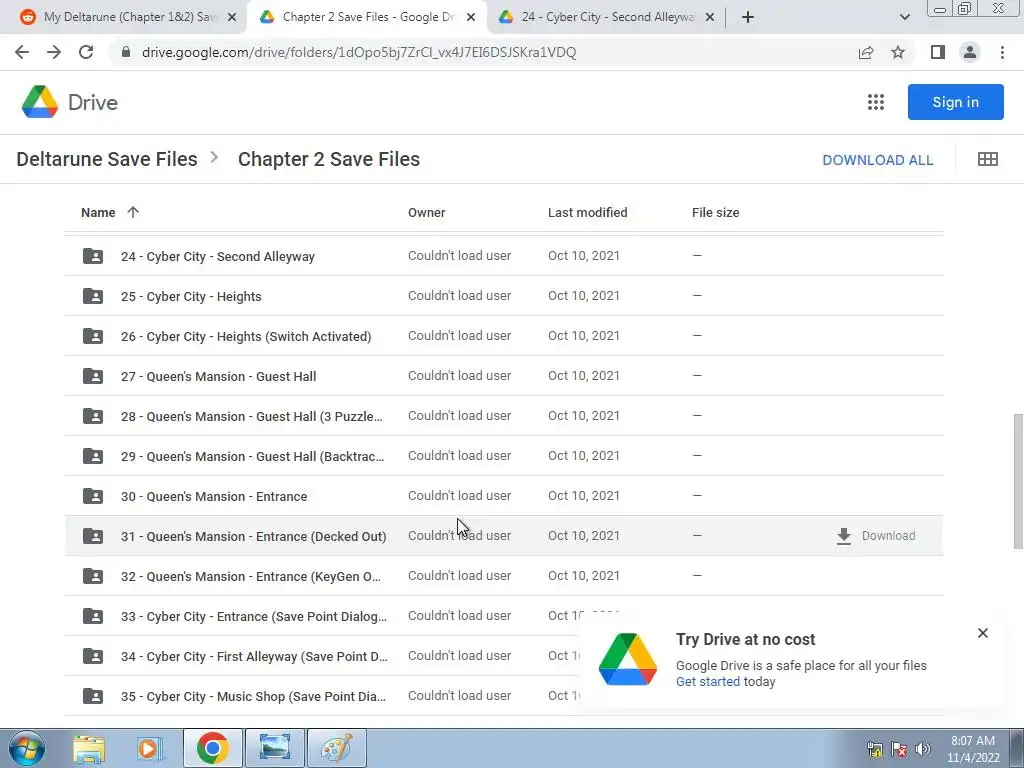Click the Owner column header
Screen dimensions: 1024x768
point(426,212)
